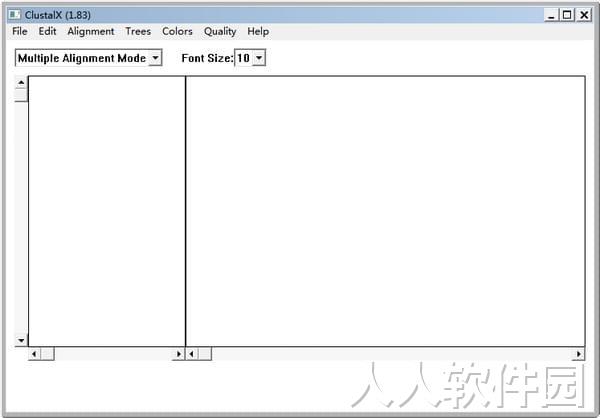Maximize the ClustalX window
This screenshot has width=600, height=418.
pos(567,15)
